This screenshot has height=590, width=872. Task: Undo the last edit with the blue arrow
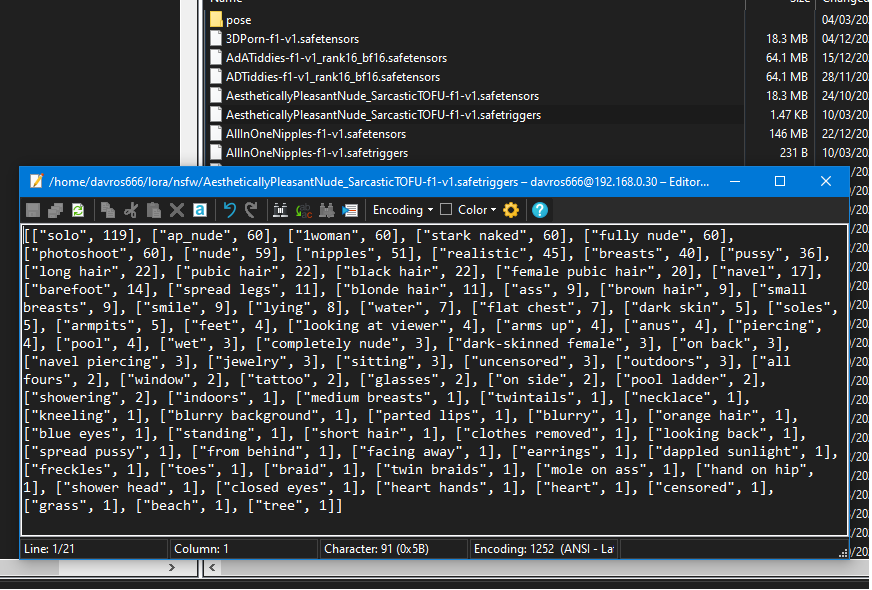pyautogui.click(x=230, y=210)
